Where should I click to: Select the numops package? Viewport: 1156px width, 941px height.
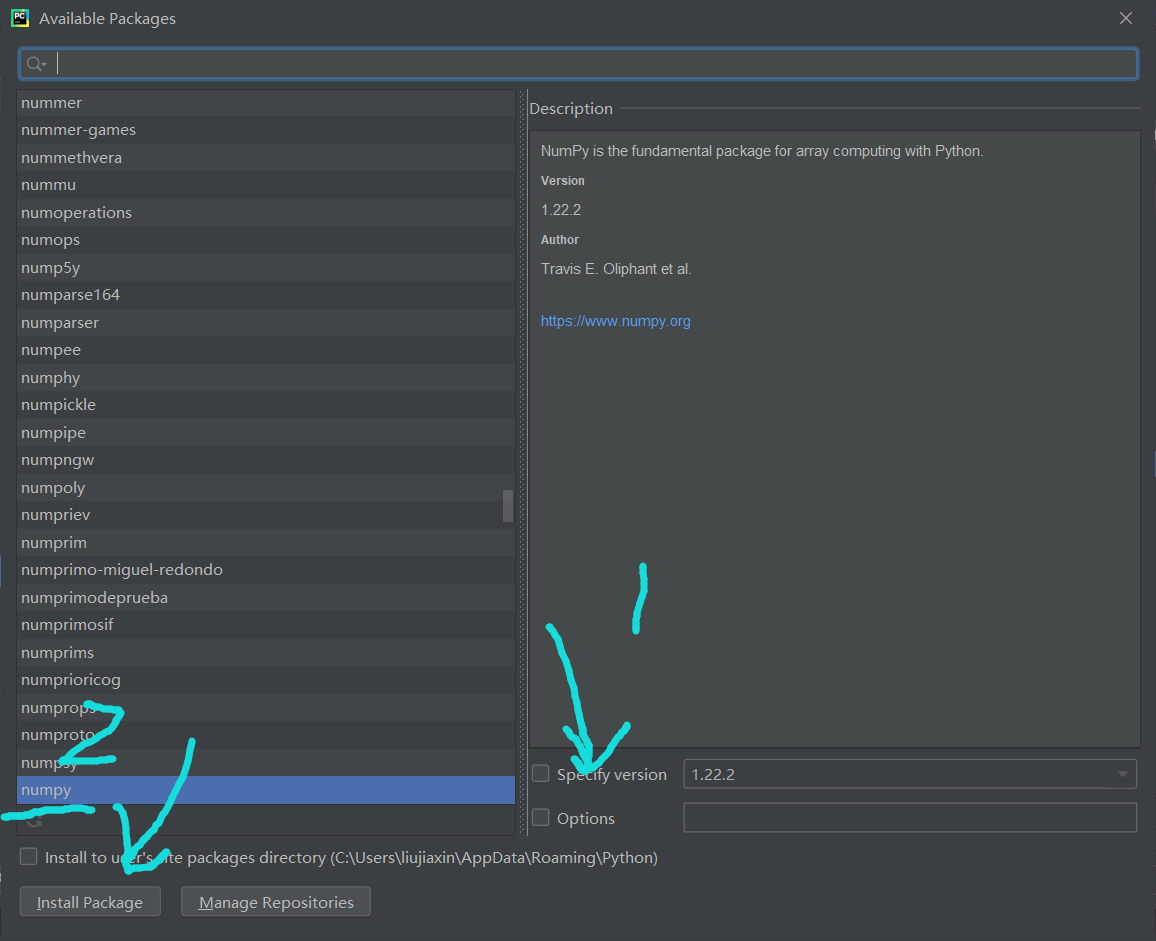(265, 240)
